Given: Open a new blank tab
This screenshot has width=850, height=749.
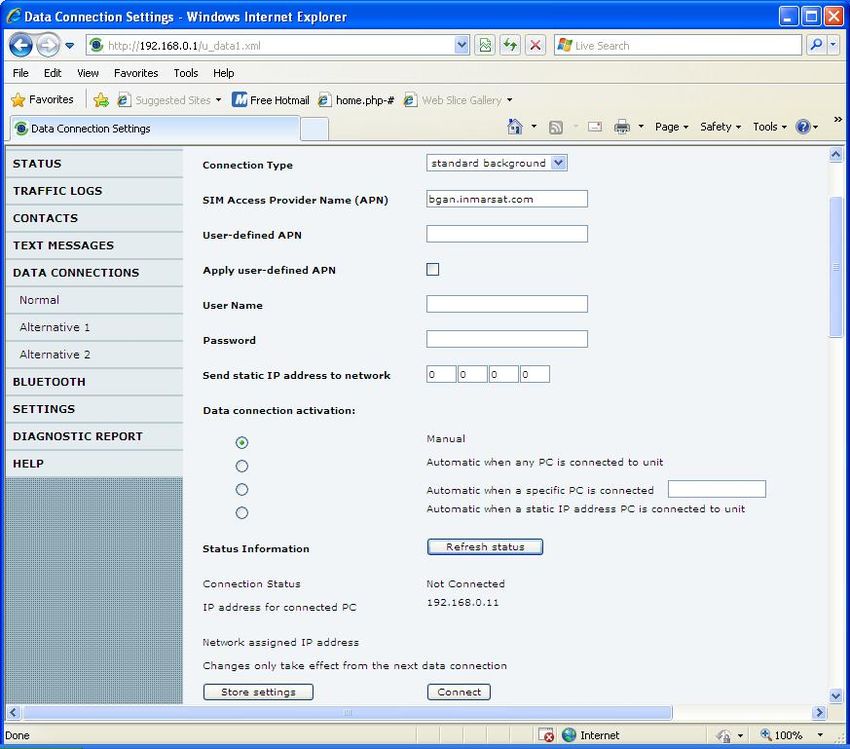Looking at the screenshot, I should [314, 129].
